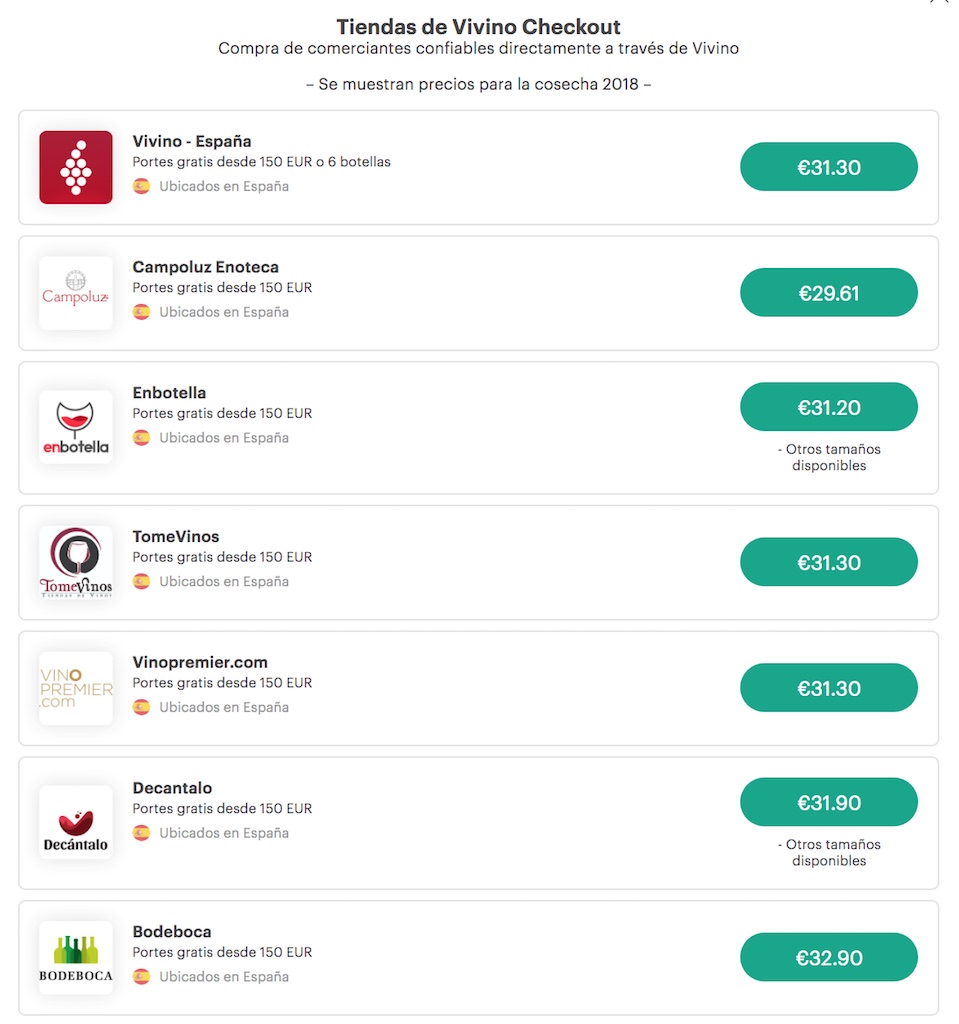Open the Campoluz Enoteca store name

205,267
